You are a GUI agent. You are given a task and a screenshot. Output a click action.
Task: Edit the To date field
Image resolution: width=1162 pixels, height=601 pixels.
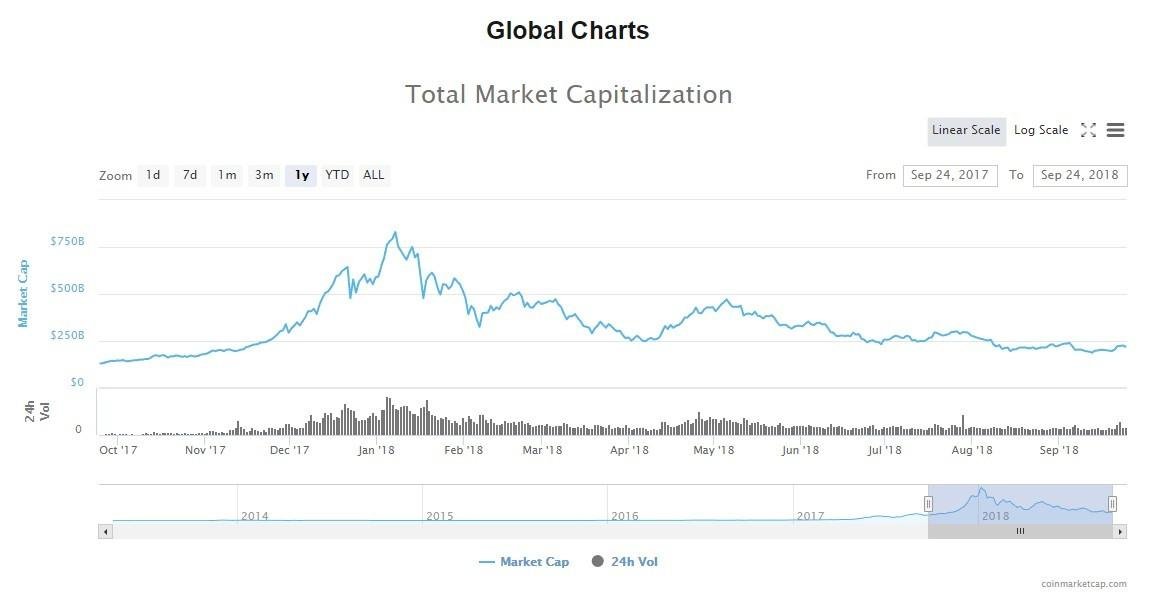1080,175
